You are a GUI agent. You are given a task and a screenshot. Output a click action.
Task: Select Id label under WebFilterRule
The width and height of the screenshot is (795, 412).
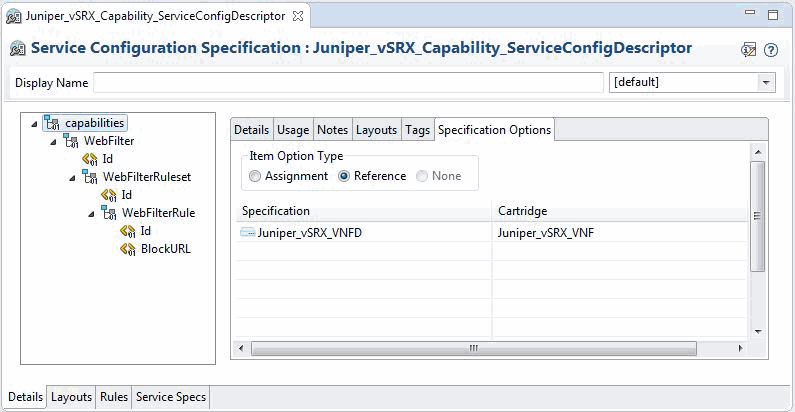146,231
